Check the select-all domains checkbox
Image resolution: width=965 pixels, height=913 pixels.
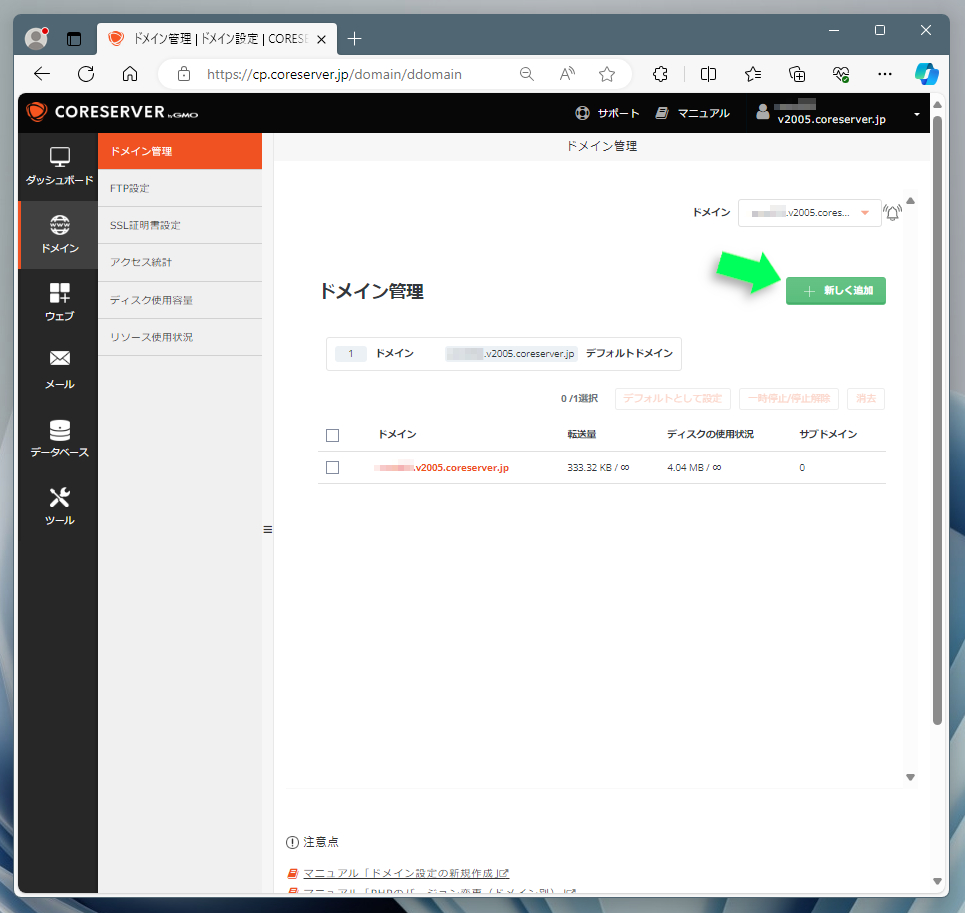coord(332,435)
